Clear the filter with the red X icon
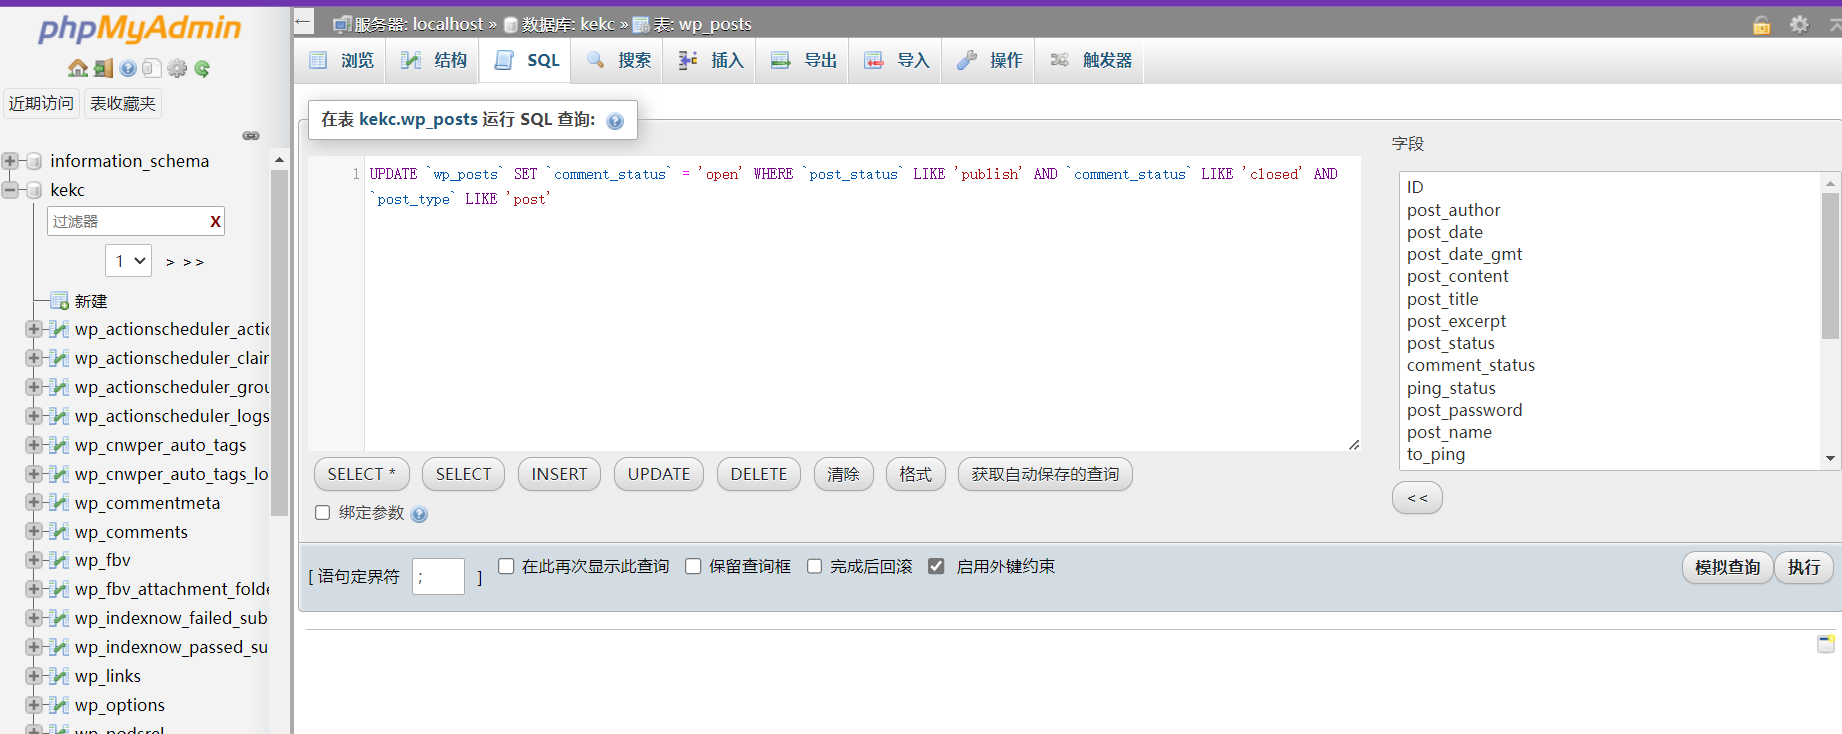This screenshot has width=1842, height=734. coord(215,222)
